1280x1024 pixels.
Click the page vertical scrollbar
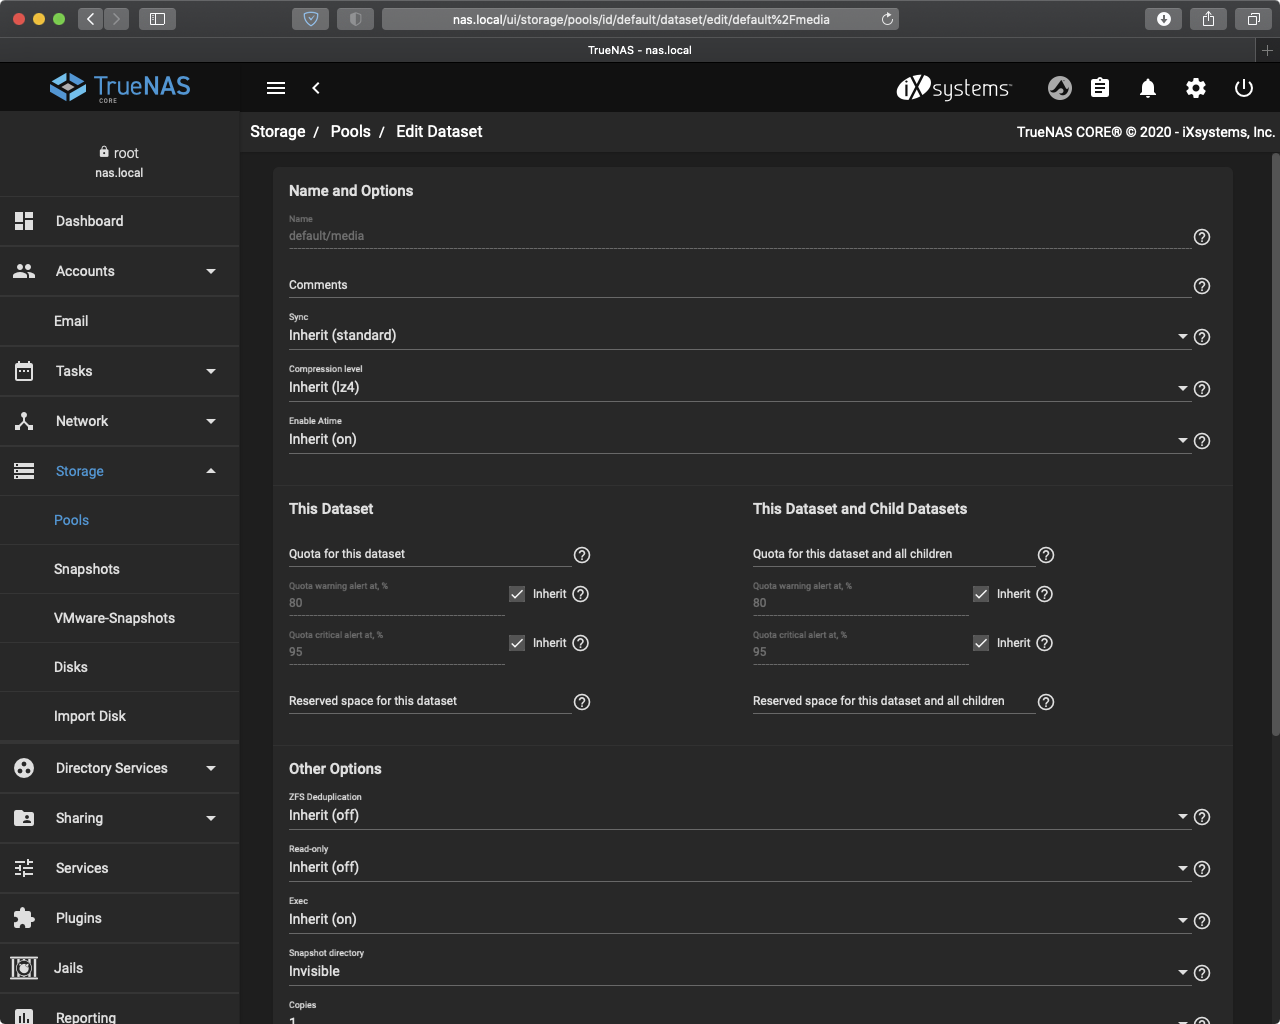[1275, 445]
